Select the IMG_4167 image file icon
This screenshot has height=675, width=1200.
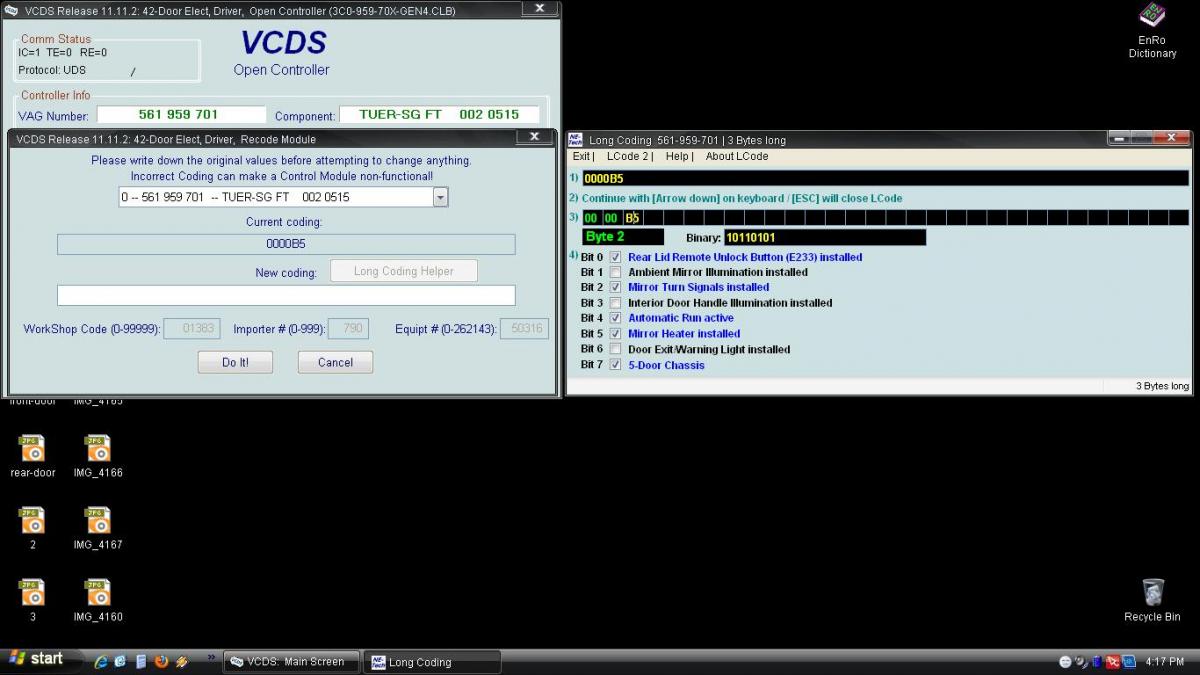(x=98, y=528)
